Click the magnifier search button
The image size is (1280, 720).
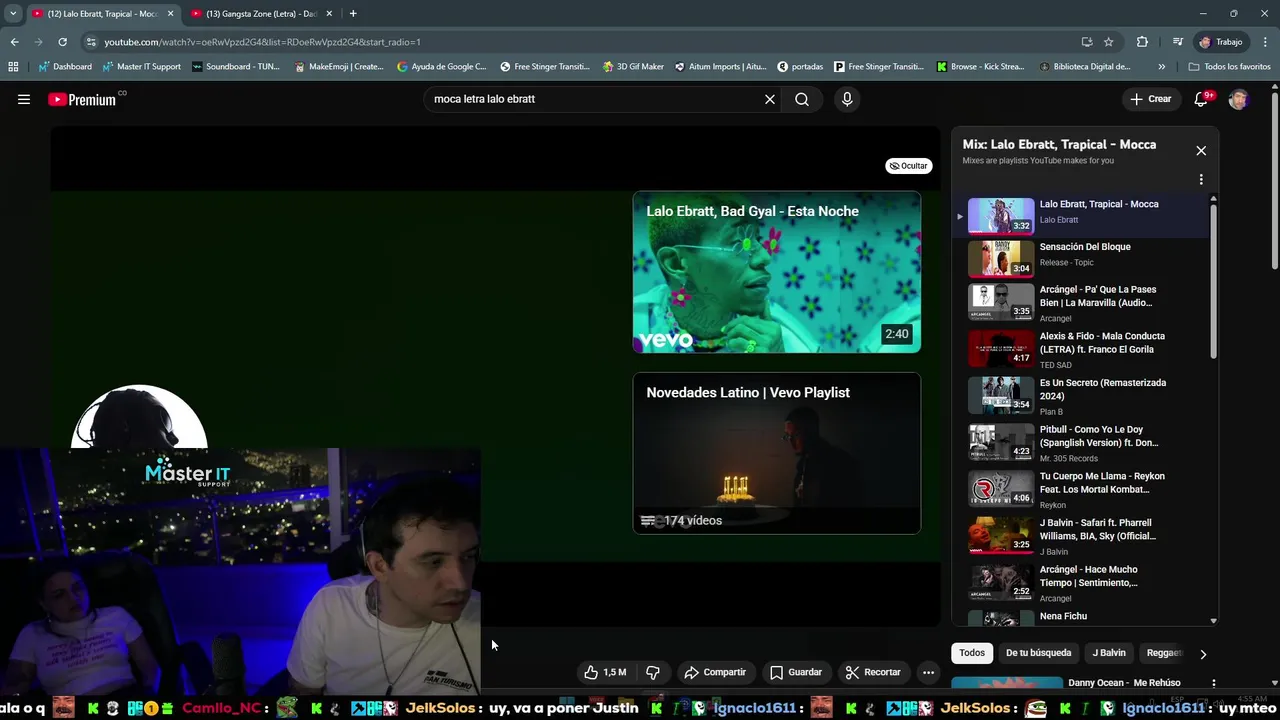coord(802,99)
